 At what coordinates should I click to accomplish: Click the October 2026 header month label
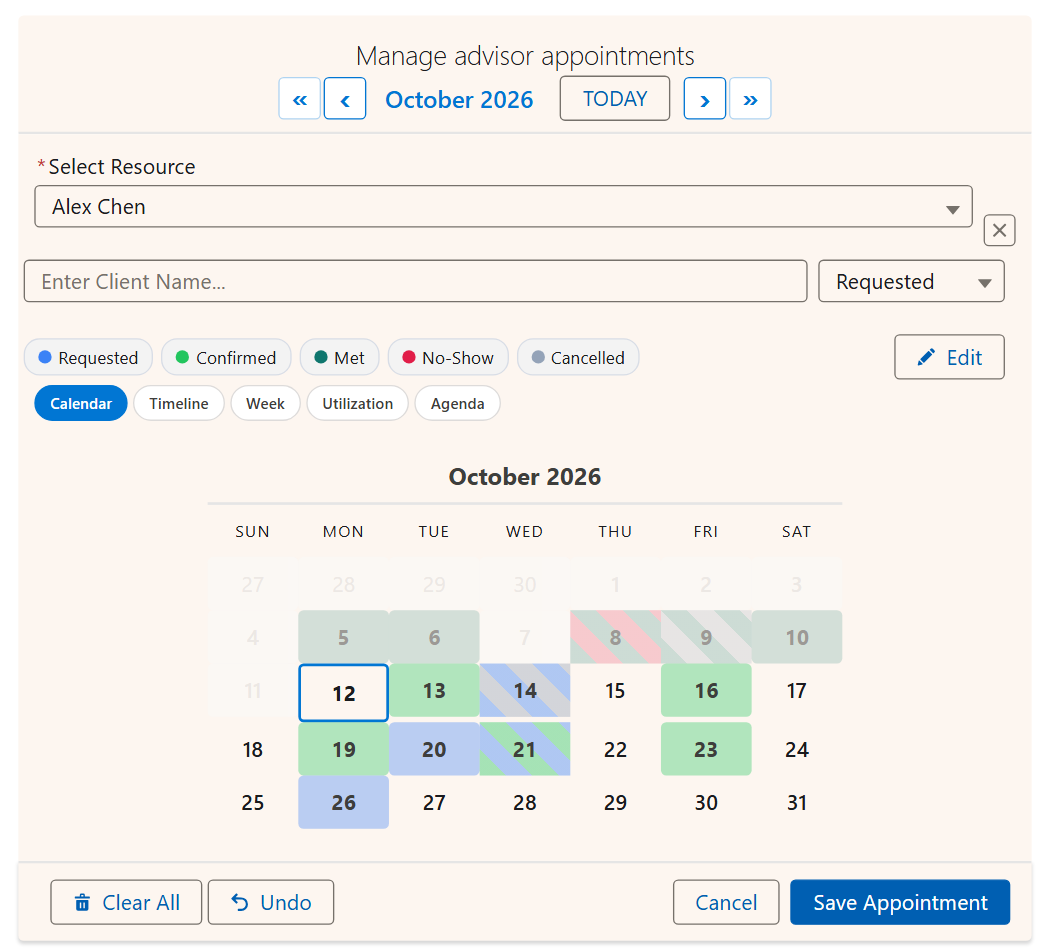click(459, 99)
